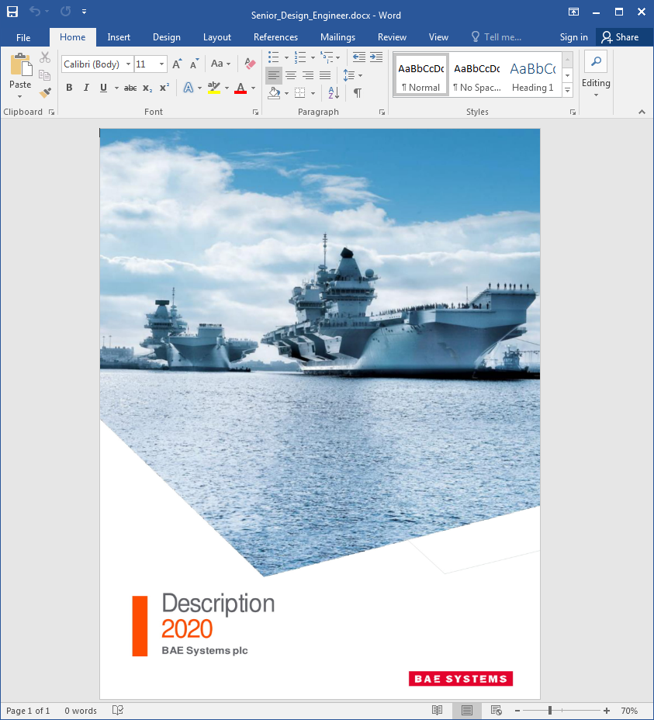Open the Borders dropdown arrow
Screen dimensions: 654x720
[313, 94]
